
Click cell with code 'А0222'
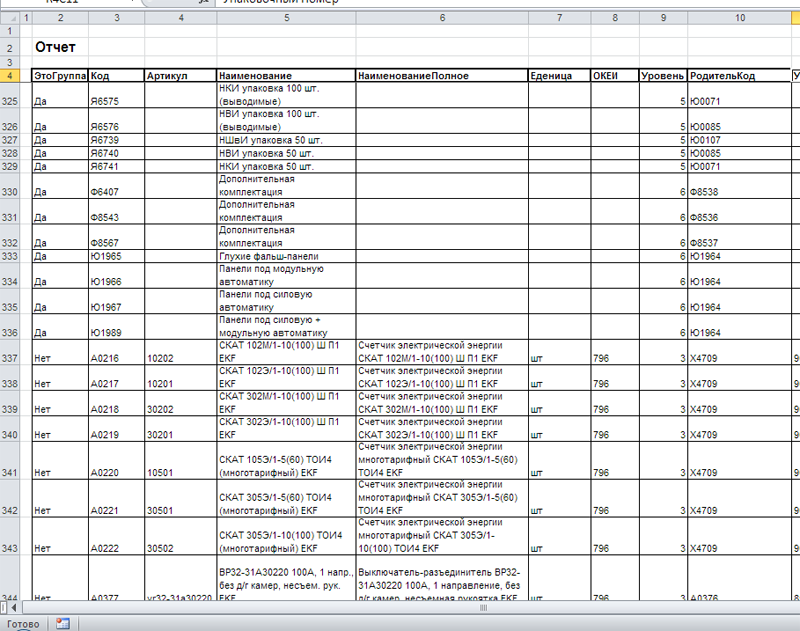(x=116, y=536)
